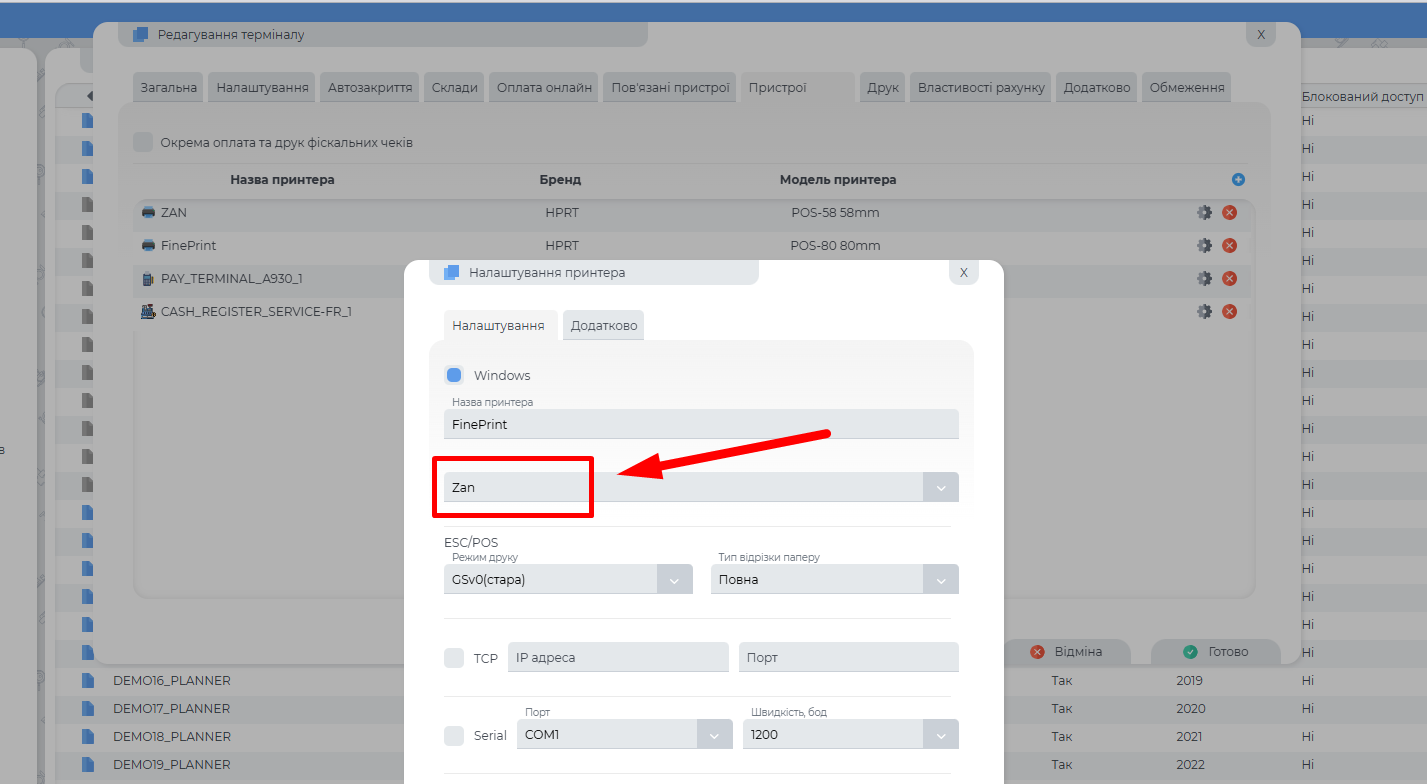
Task: Toggle the Windows checkbox
Action: coord(454,375)
